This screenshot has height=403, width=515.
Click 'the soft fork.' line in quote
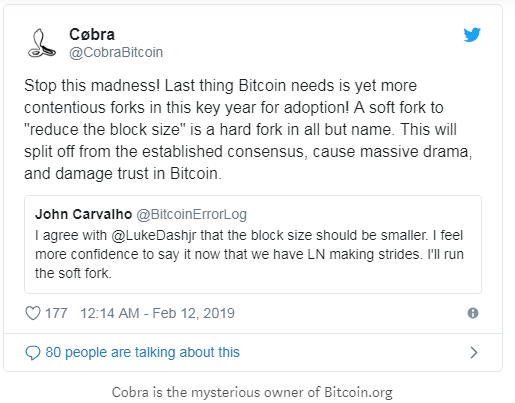(x=73, y=273)
